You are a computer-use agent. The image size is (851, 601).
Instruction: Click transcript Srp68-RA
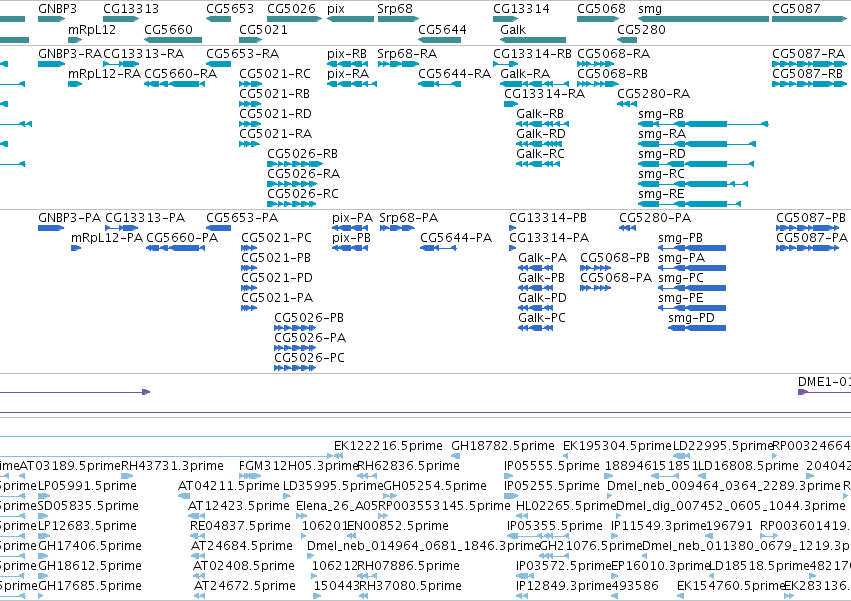pos(408,54)
